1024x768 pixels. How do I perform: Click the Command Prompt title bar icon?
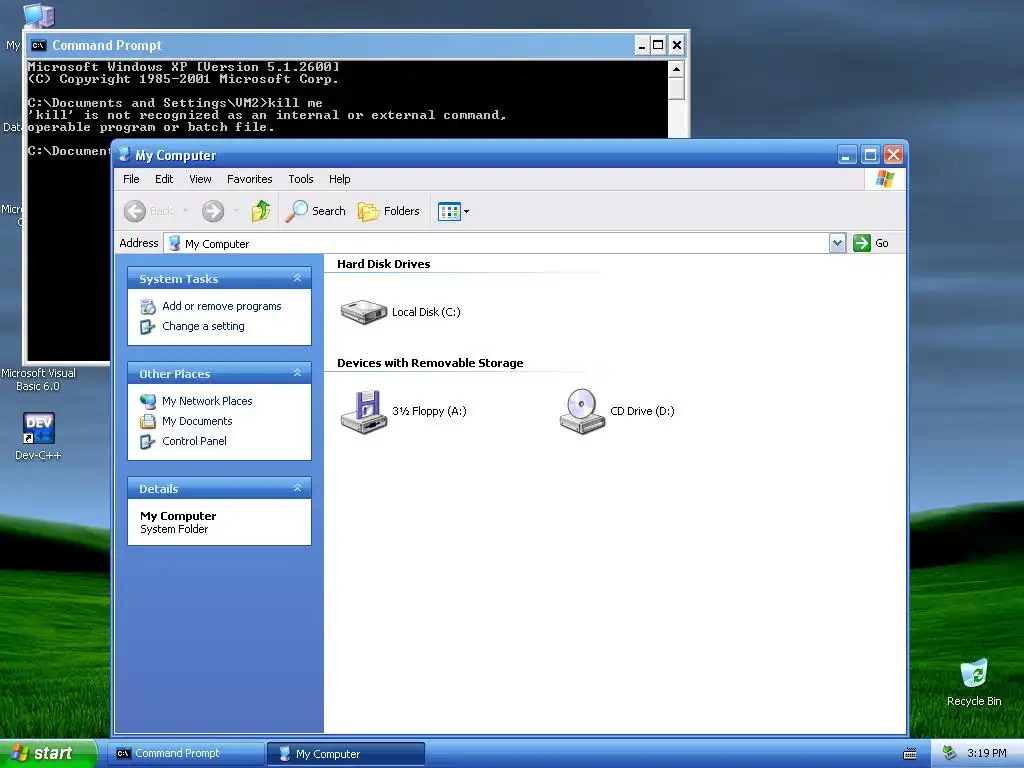(x=39, y=45)
